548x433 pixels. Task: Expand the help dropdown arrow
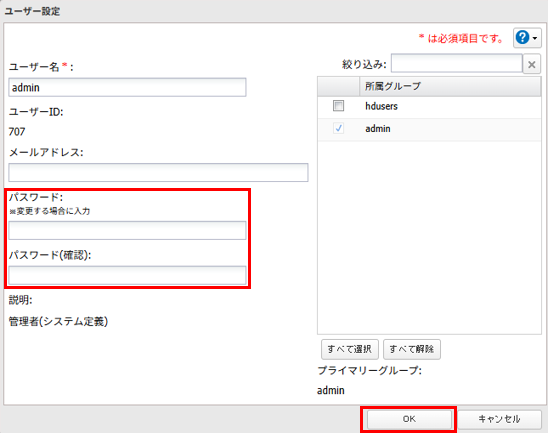click(x=535, y=38)
